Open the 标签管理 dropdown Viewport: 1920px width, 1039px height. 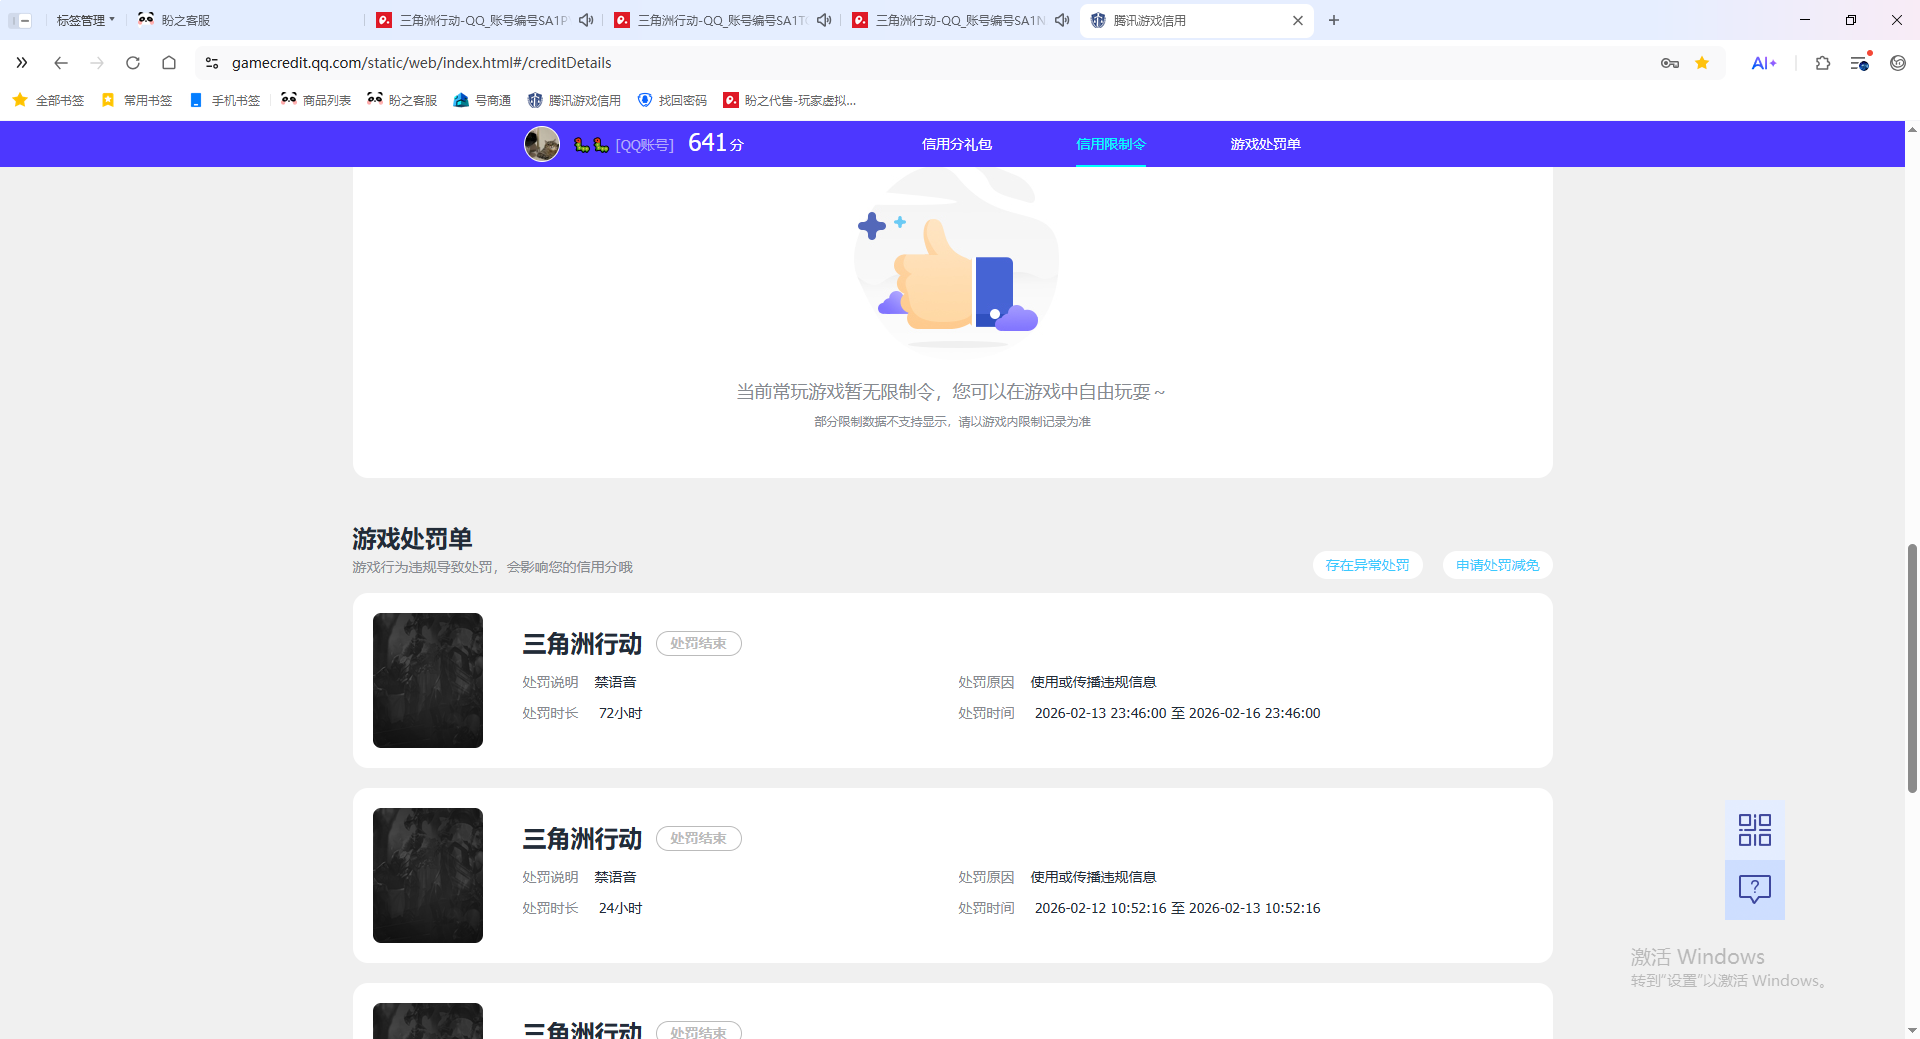click(84, 20)
